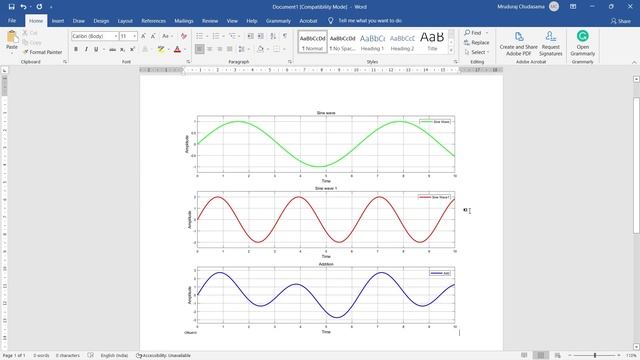Open Grammarly add-in
Screen dimensions: 640x360
582,44
